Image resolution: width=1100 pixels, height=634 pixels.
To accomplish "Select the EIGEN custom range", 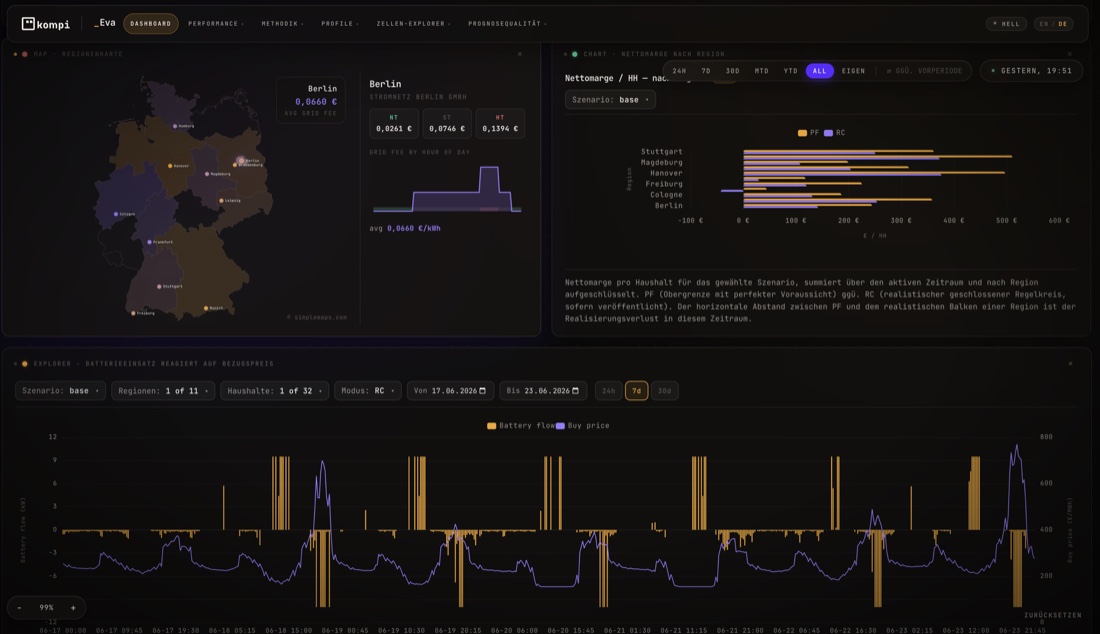I will 853,71.
